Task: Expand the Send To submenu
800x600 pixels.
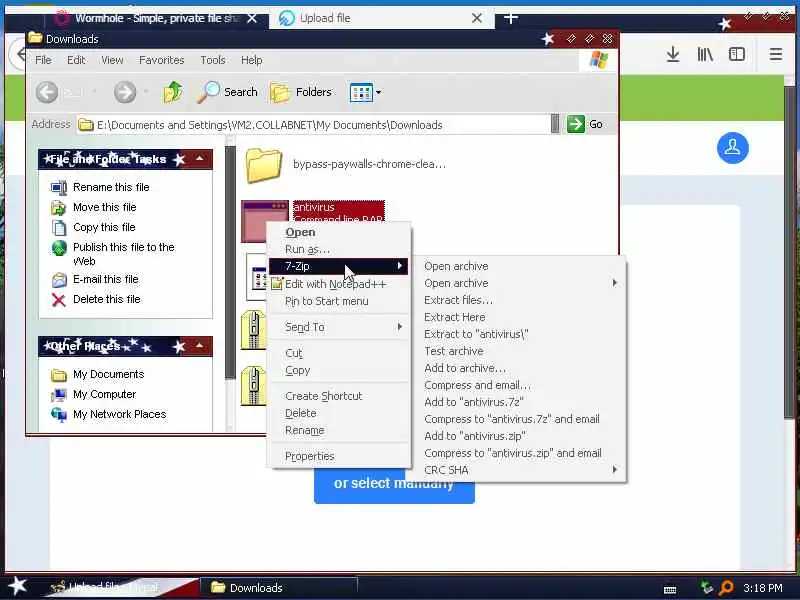Action: click(x=339, y=327)
